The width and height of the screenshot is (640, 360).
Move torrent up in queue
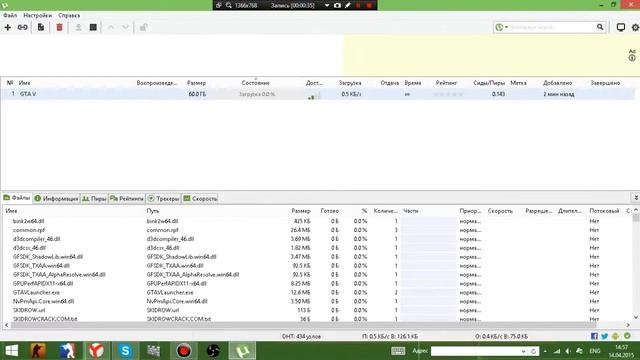point(111,27)
